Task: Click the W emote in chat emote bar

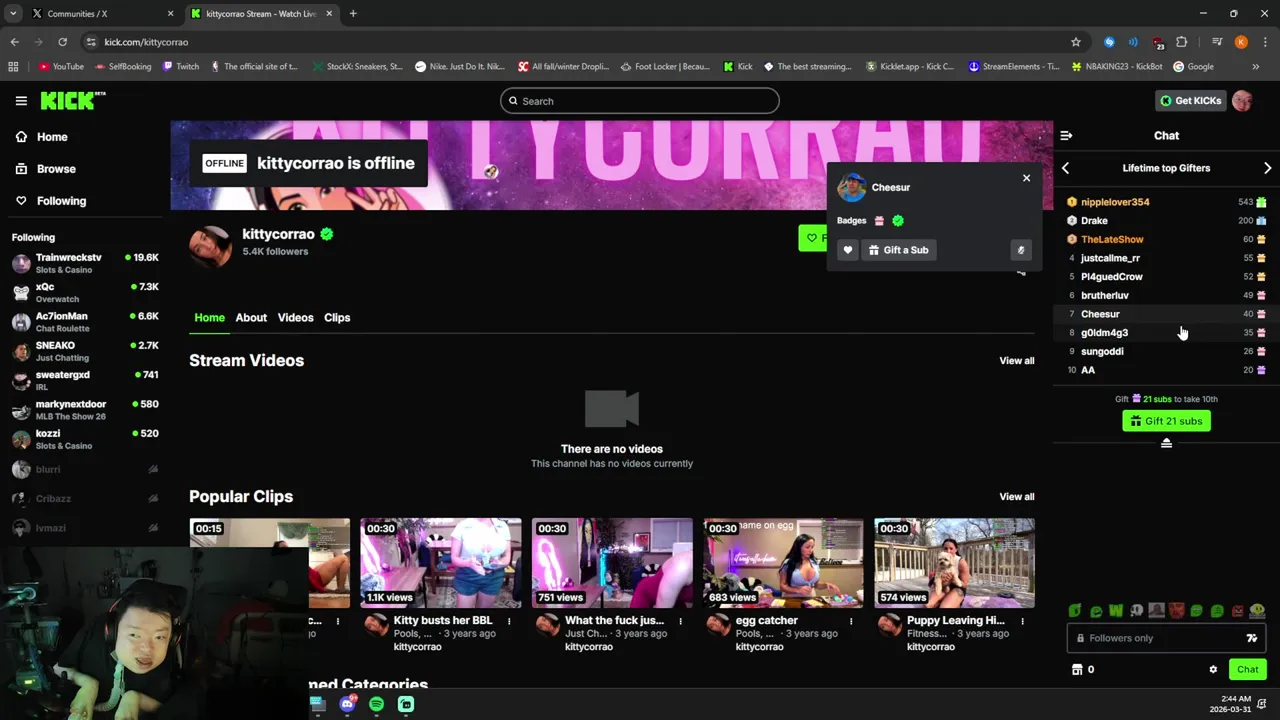Action: point(1115,610)
